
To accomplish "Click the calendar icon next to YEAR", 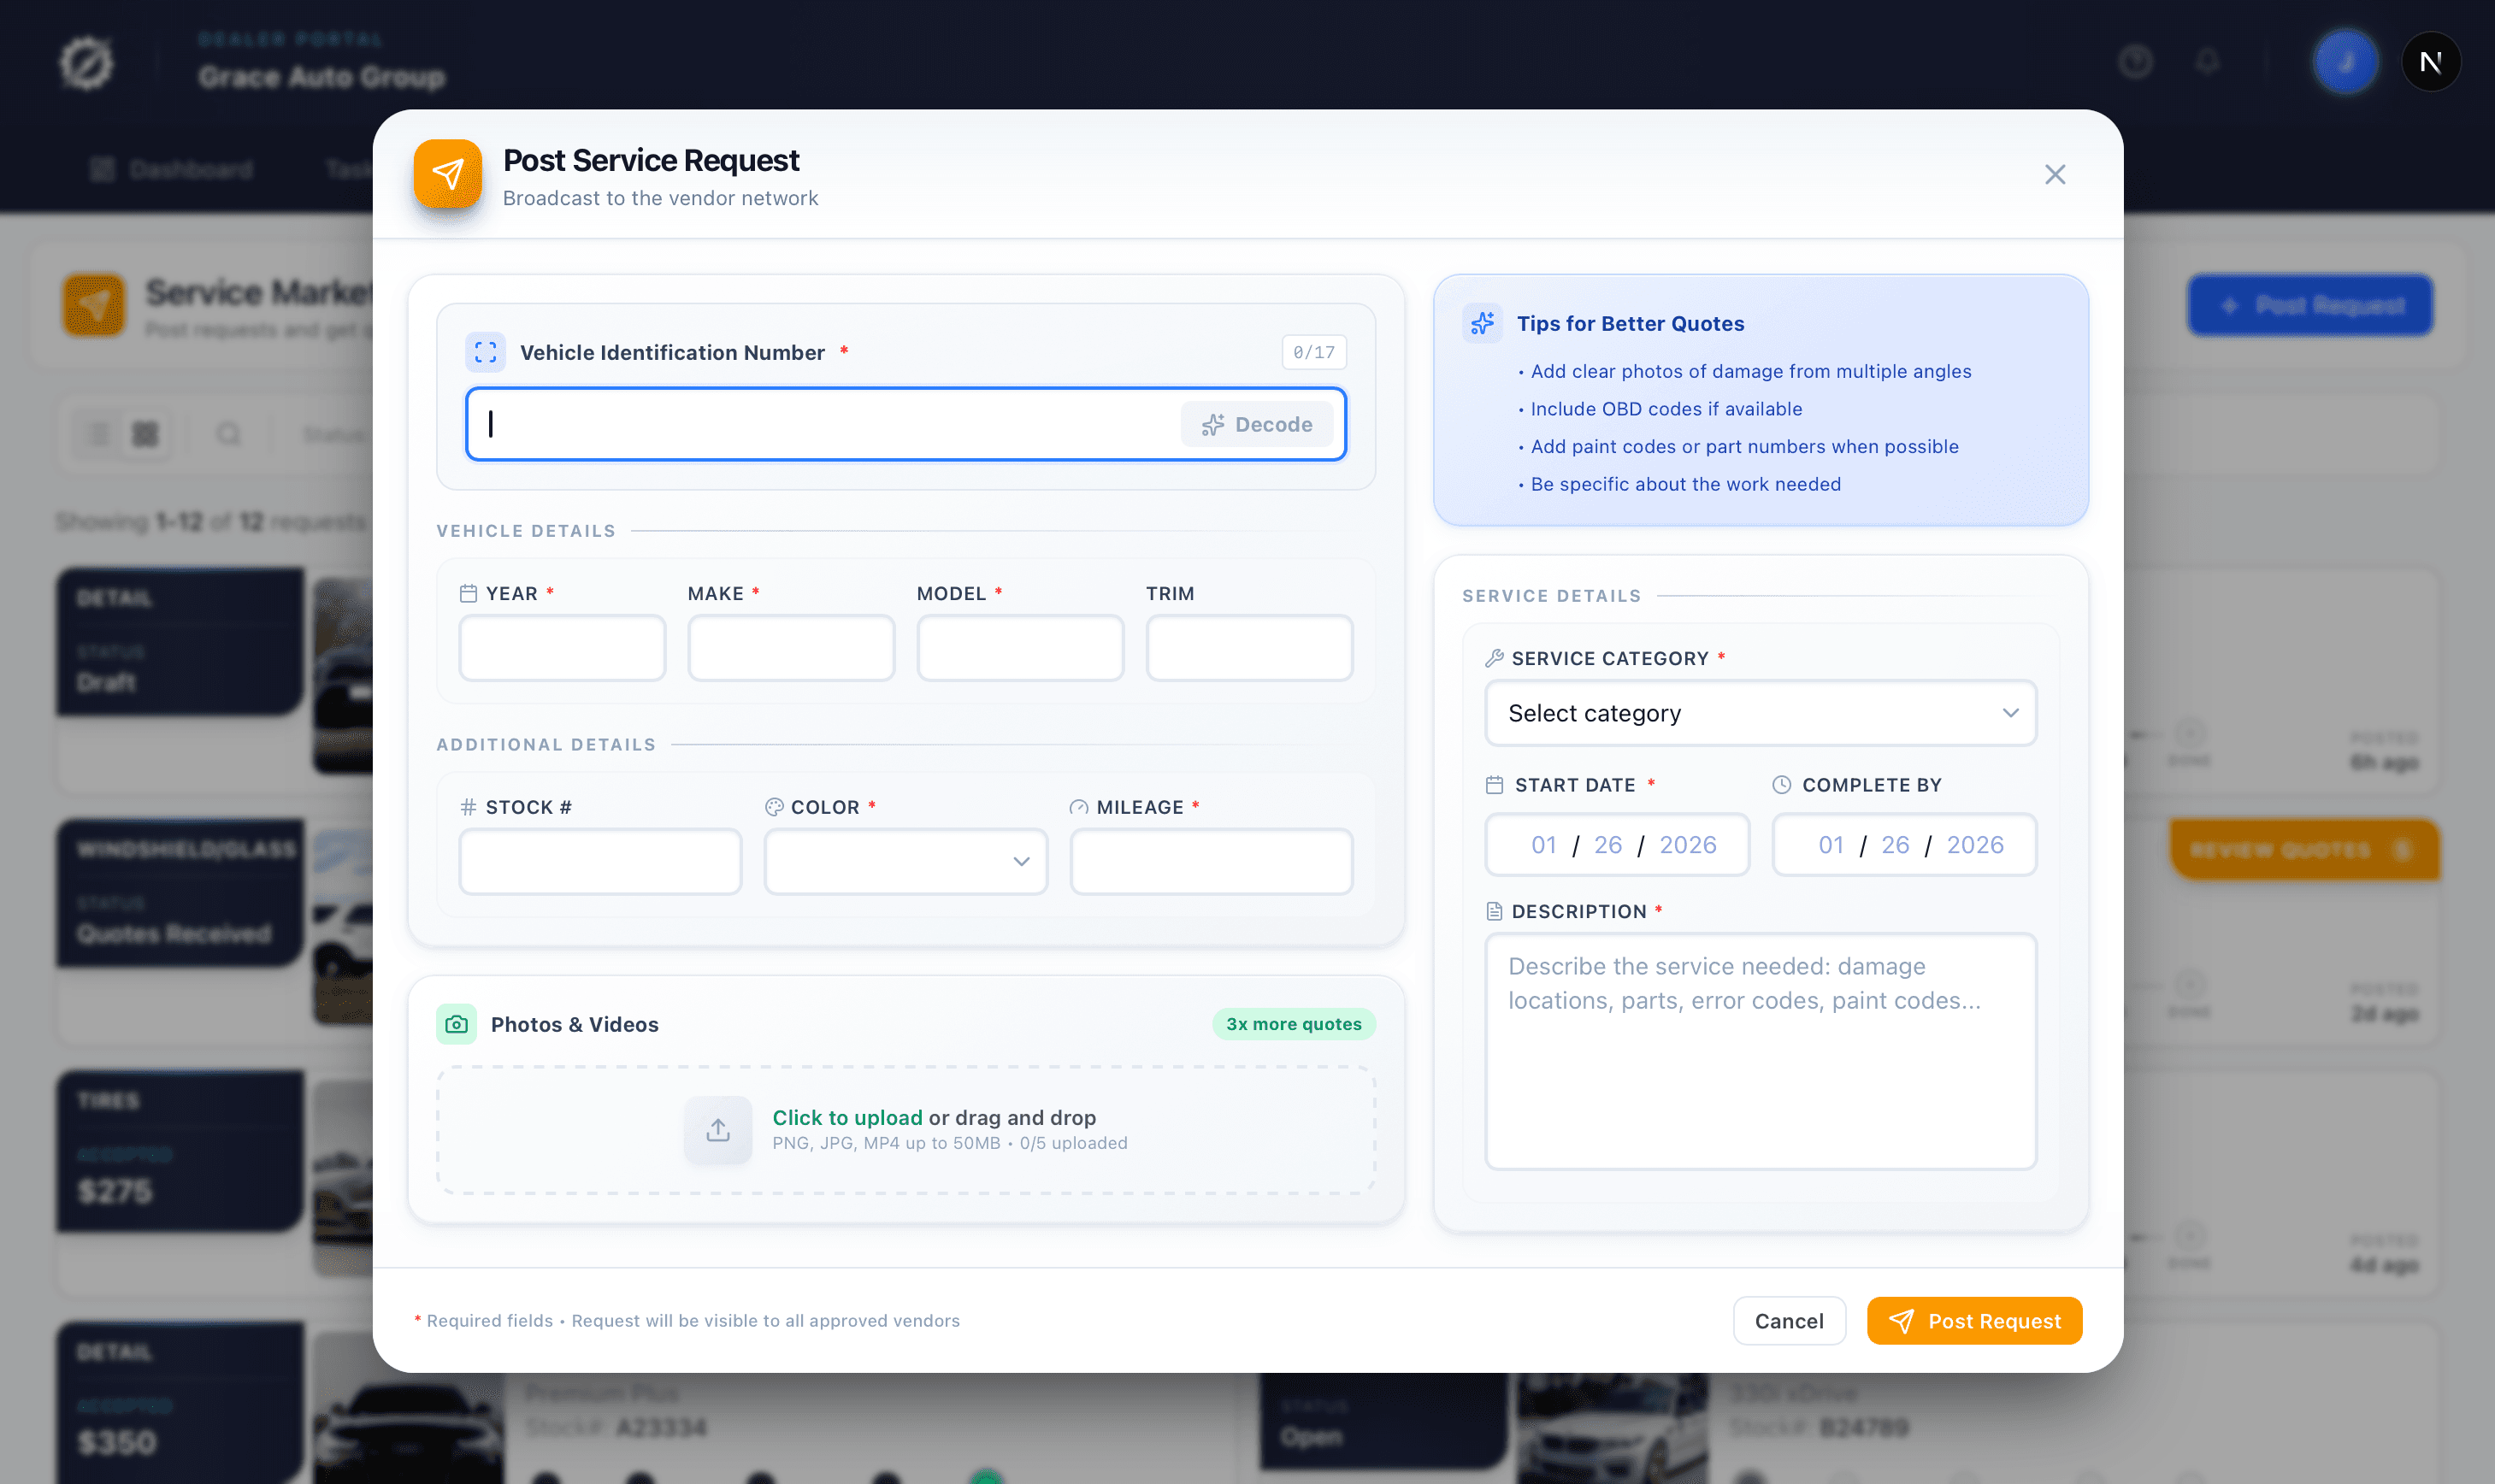I will pos(468,593).
